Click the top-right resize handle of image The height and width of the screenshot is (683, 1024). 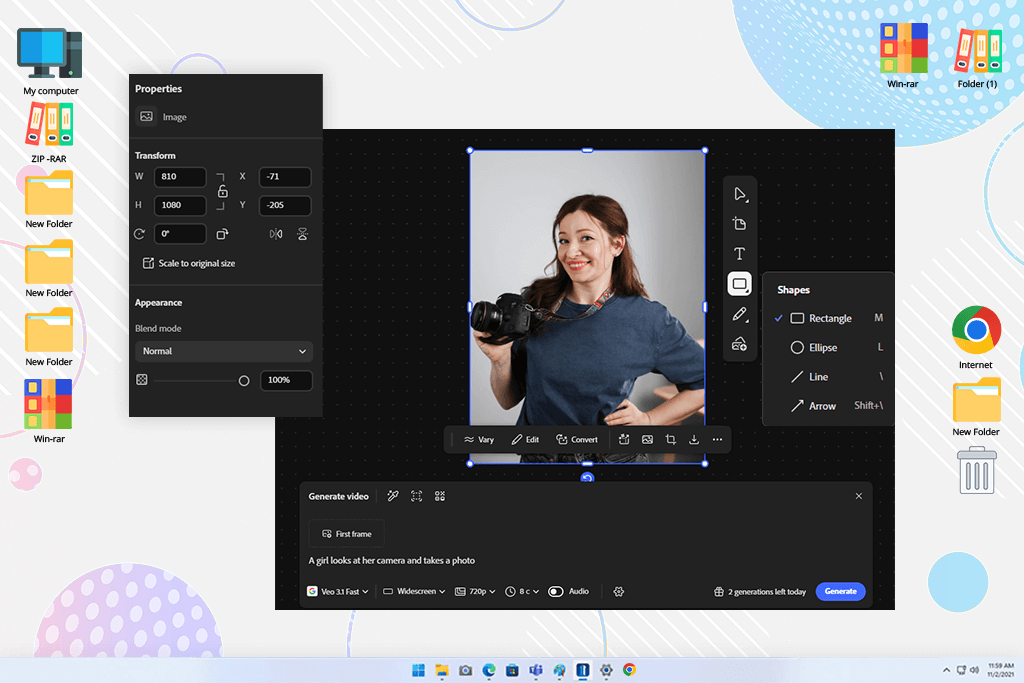point(705,151)
